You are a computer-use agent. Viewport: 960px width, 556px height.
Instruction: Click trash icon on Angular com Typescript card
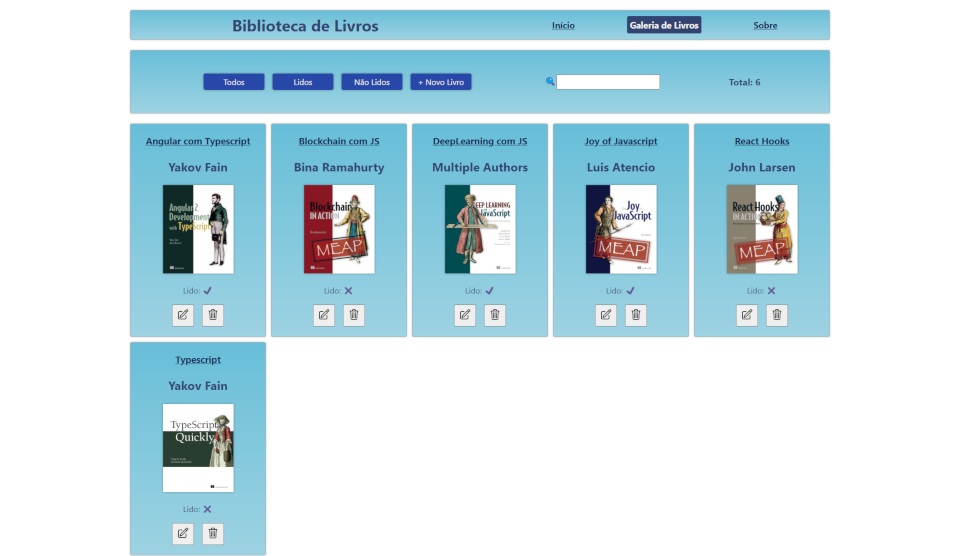point(213,315)
